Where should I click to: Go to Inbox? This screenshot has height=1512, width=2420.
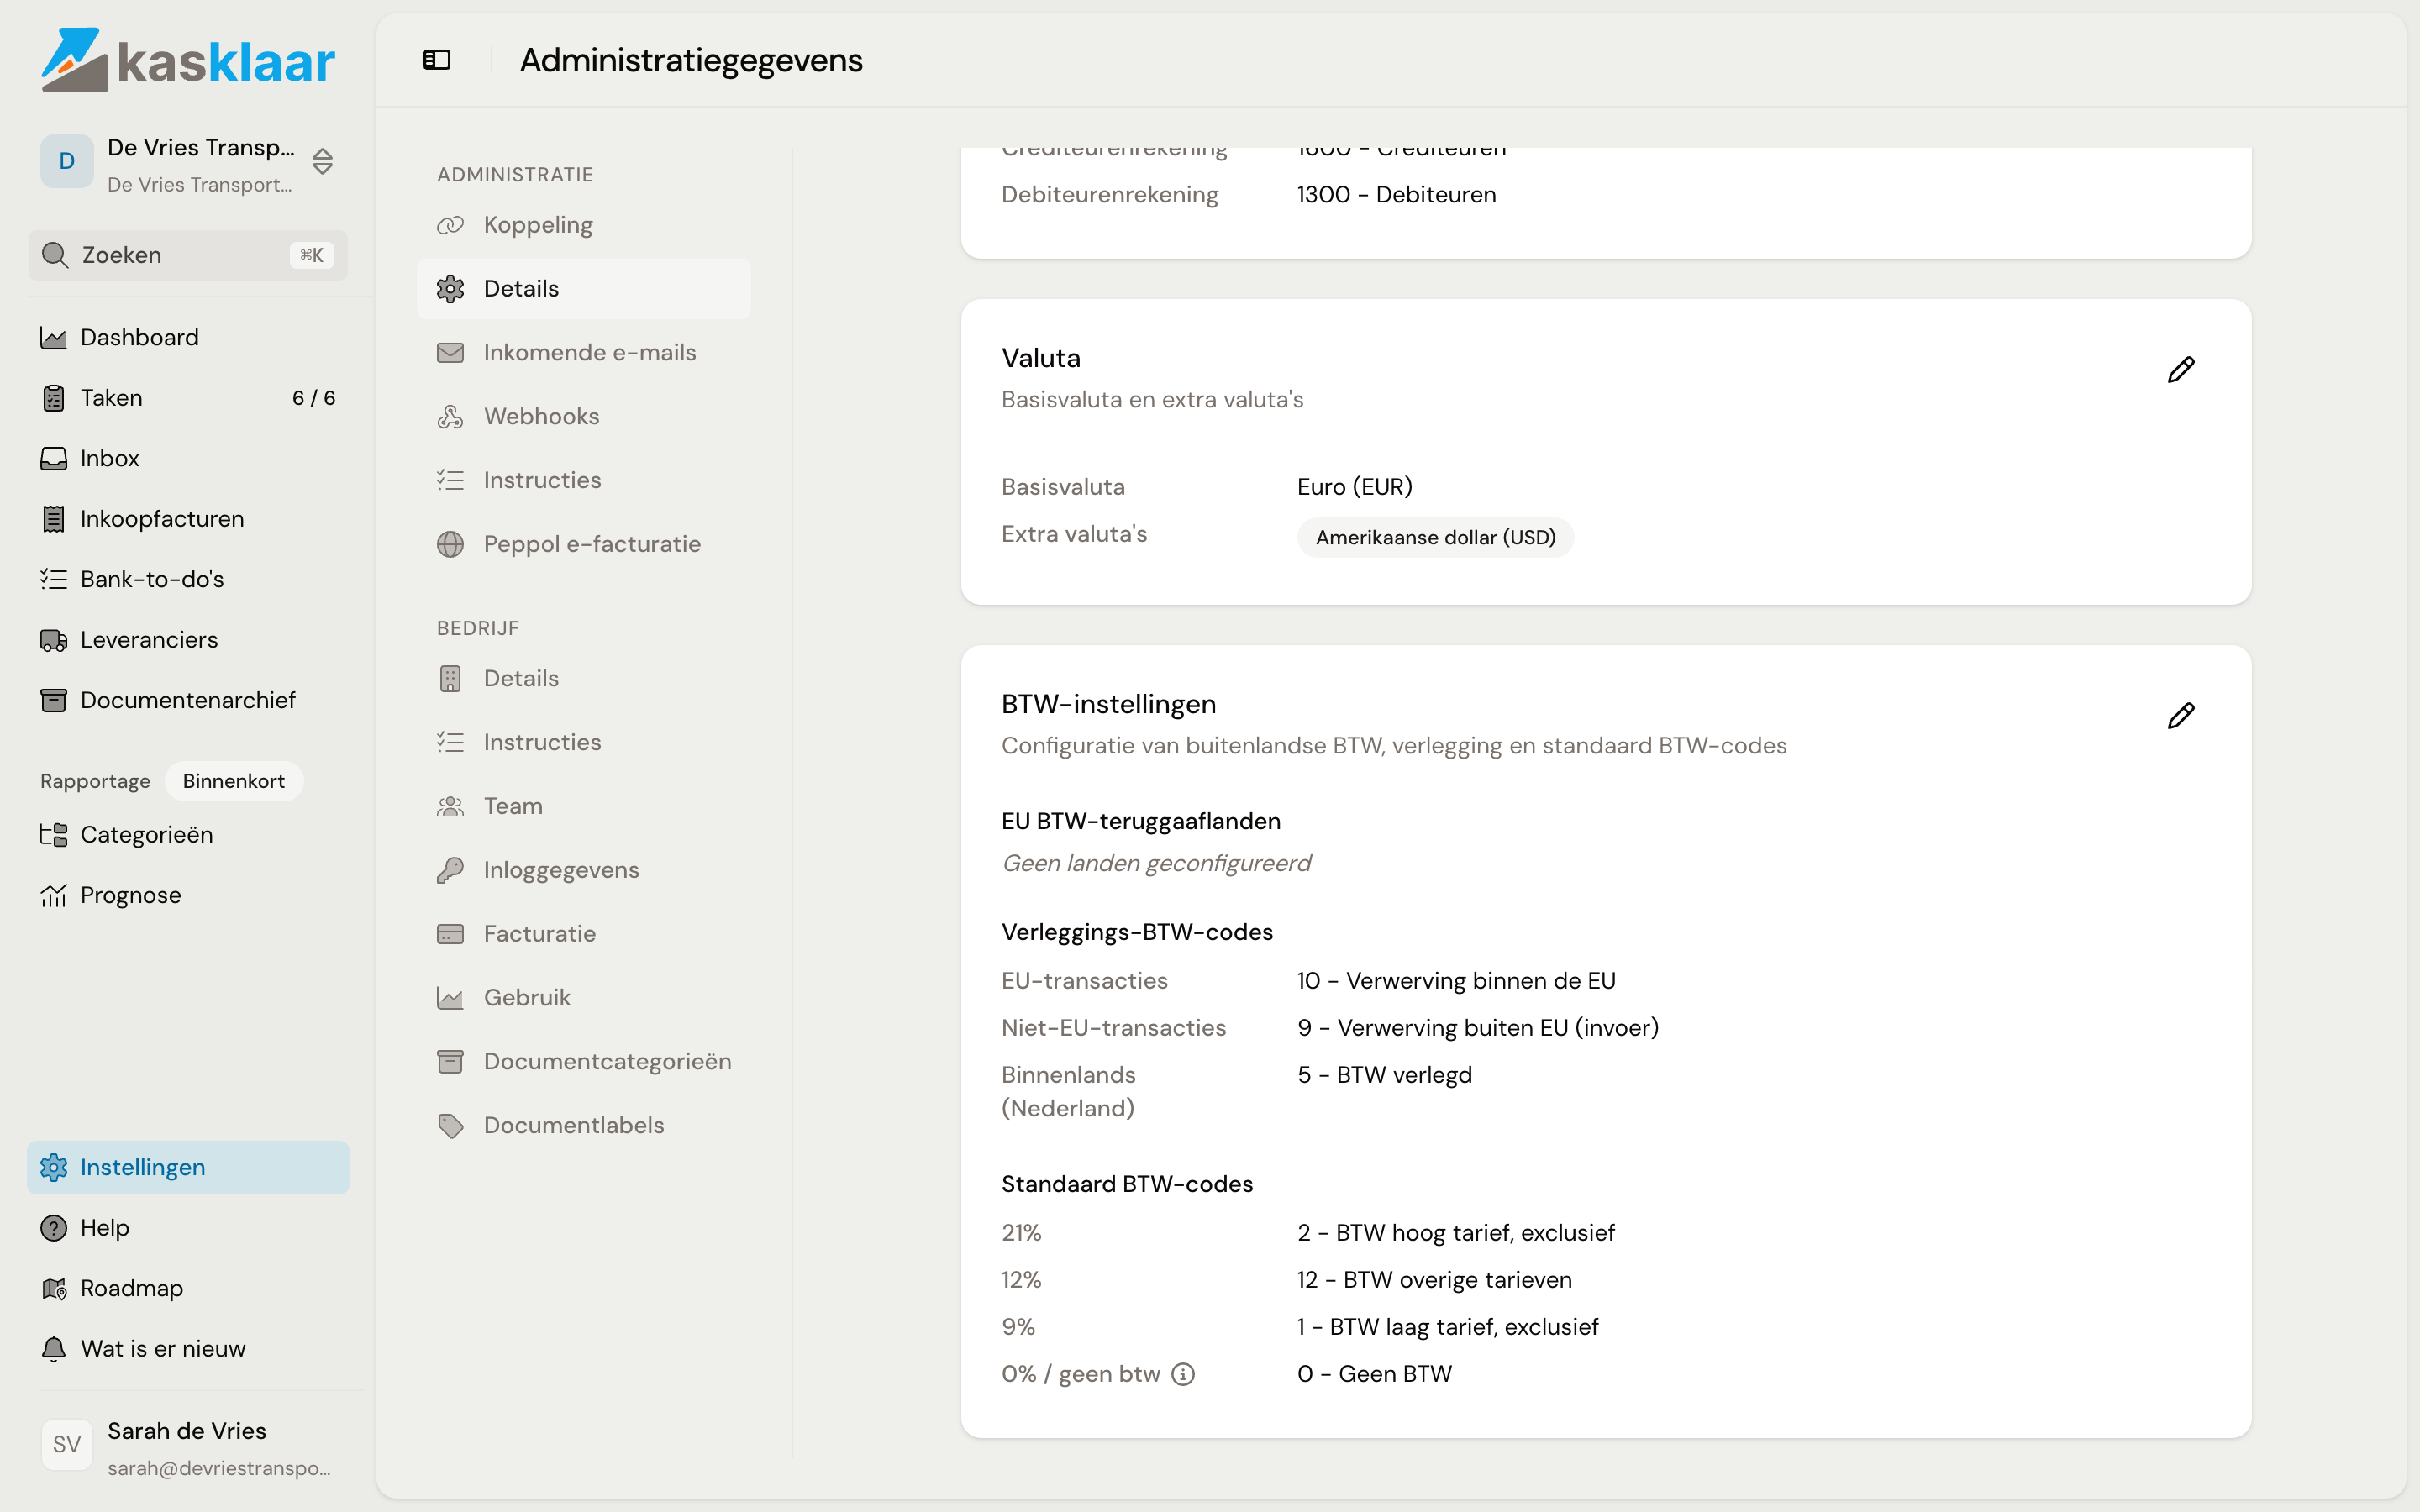click(x=188, y=459)
